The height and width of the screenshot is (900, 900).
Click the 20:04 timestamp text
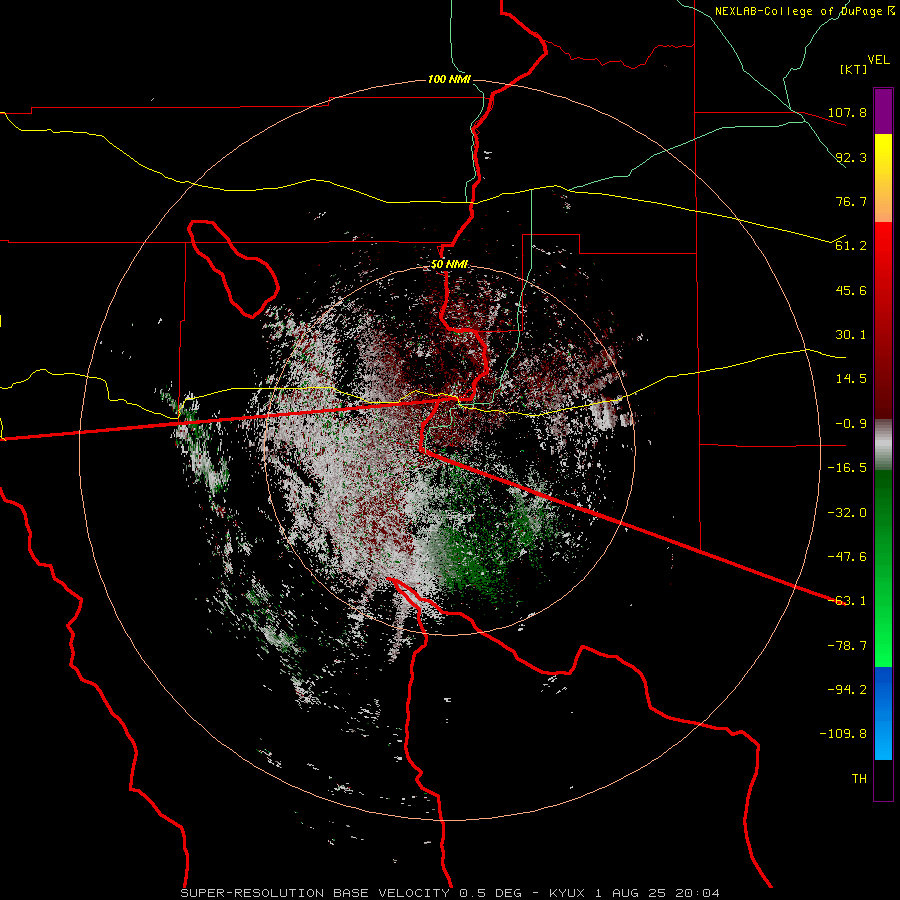click(697, 893)
